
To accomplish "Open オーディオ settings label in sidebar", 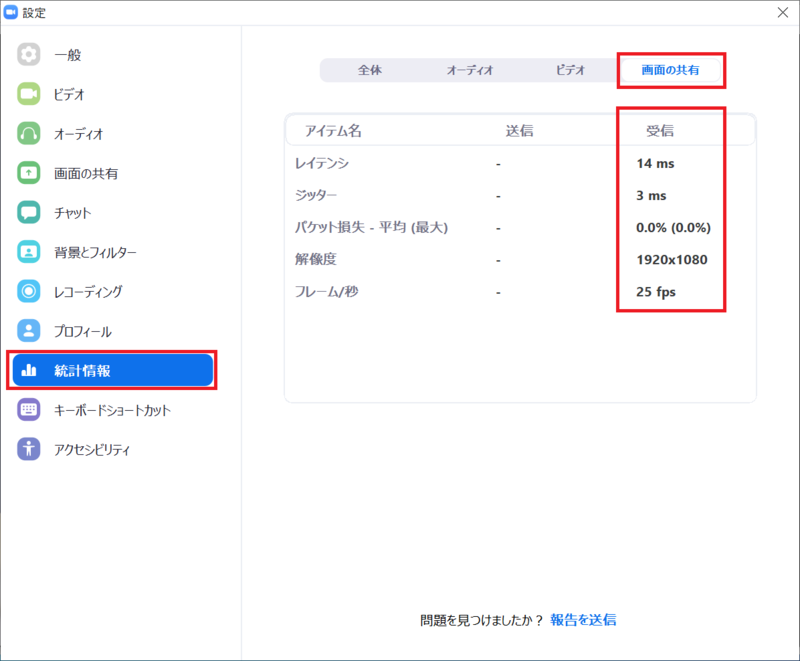I will (79, 134).
